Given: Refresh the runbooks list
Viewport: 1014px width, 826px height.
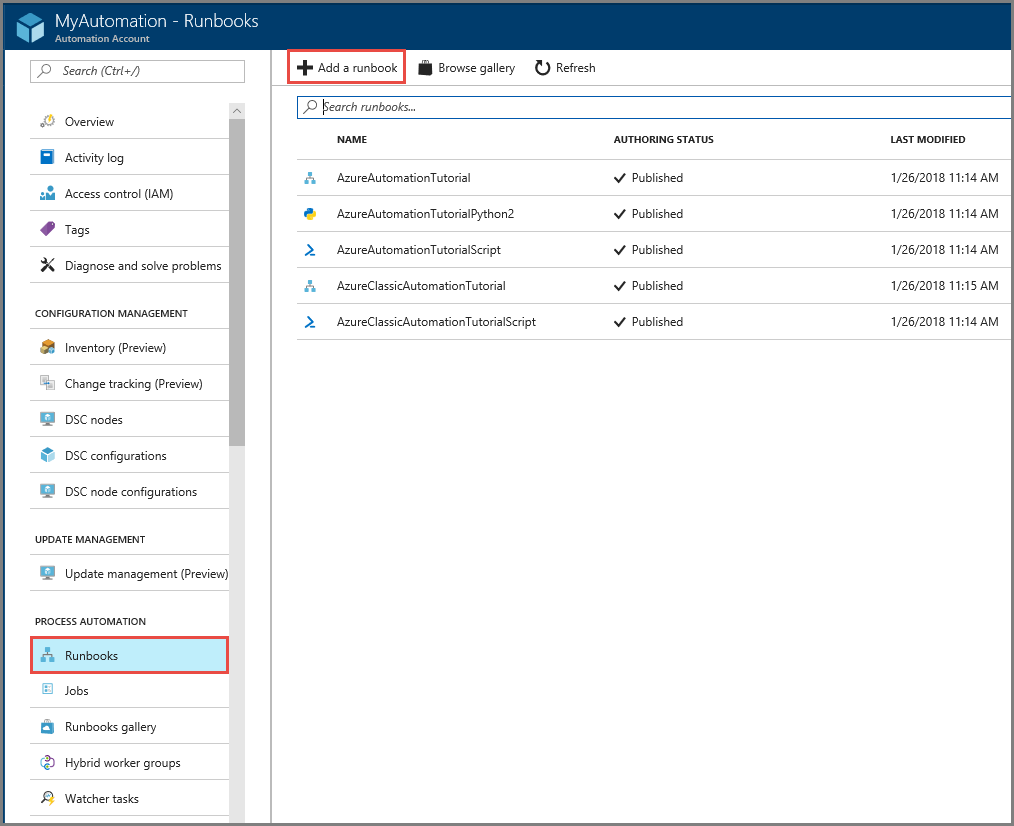Looking at the screenshot, I should pyautogui.click(x=565, y=67).
